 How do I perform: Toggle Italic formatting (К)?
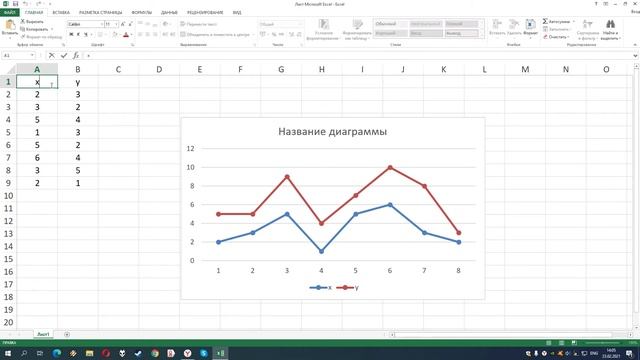point(78,35)
